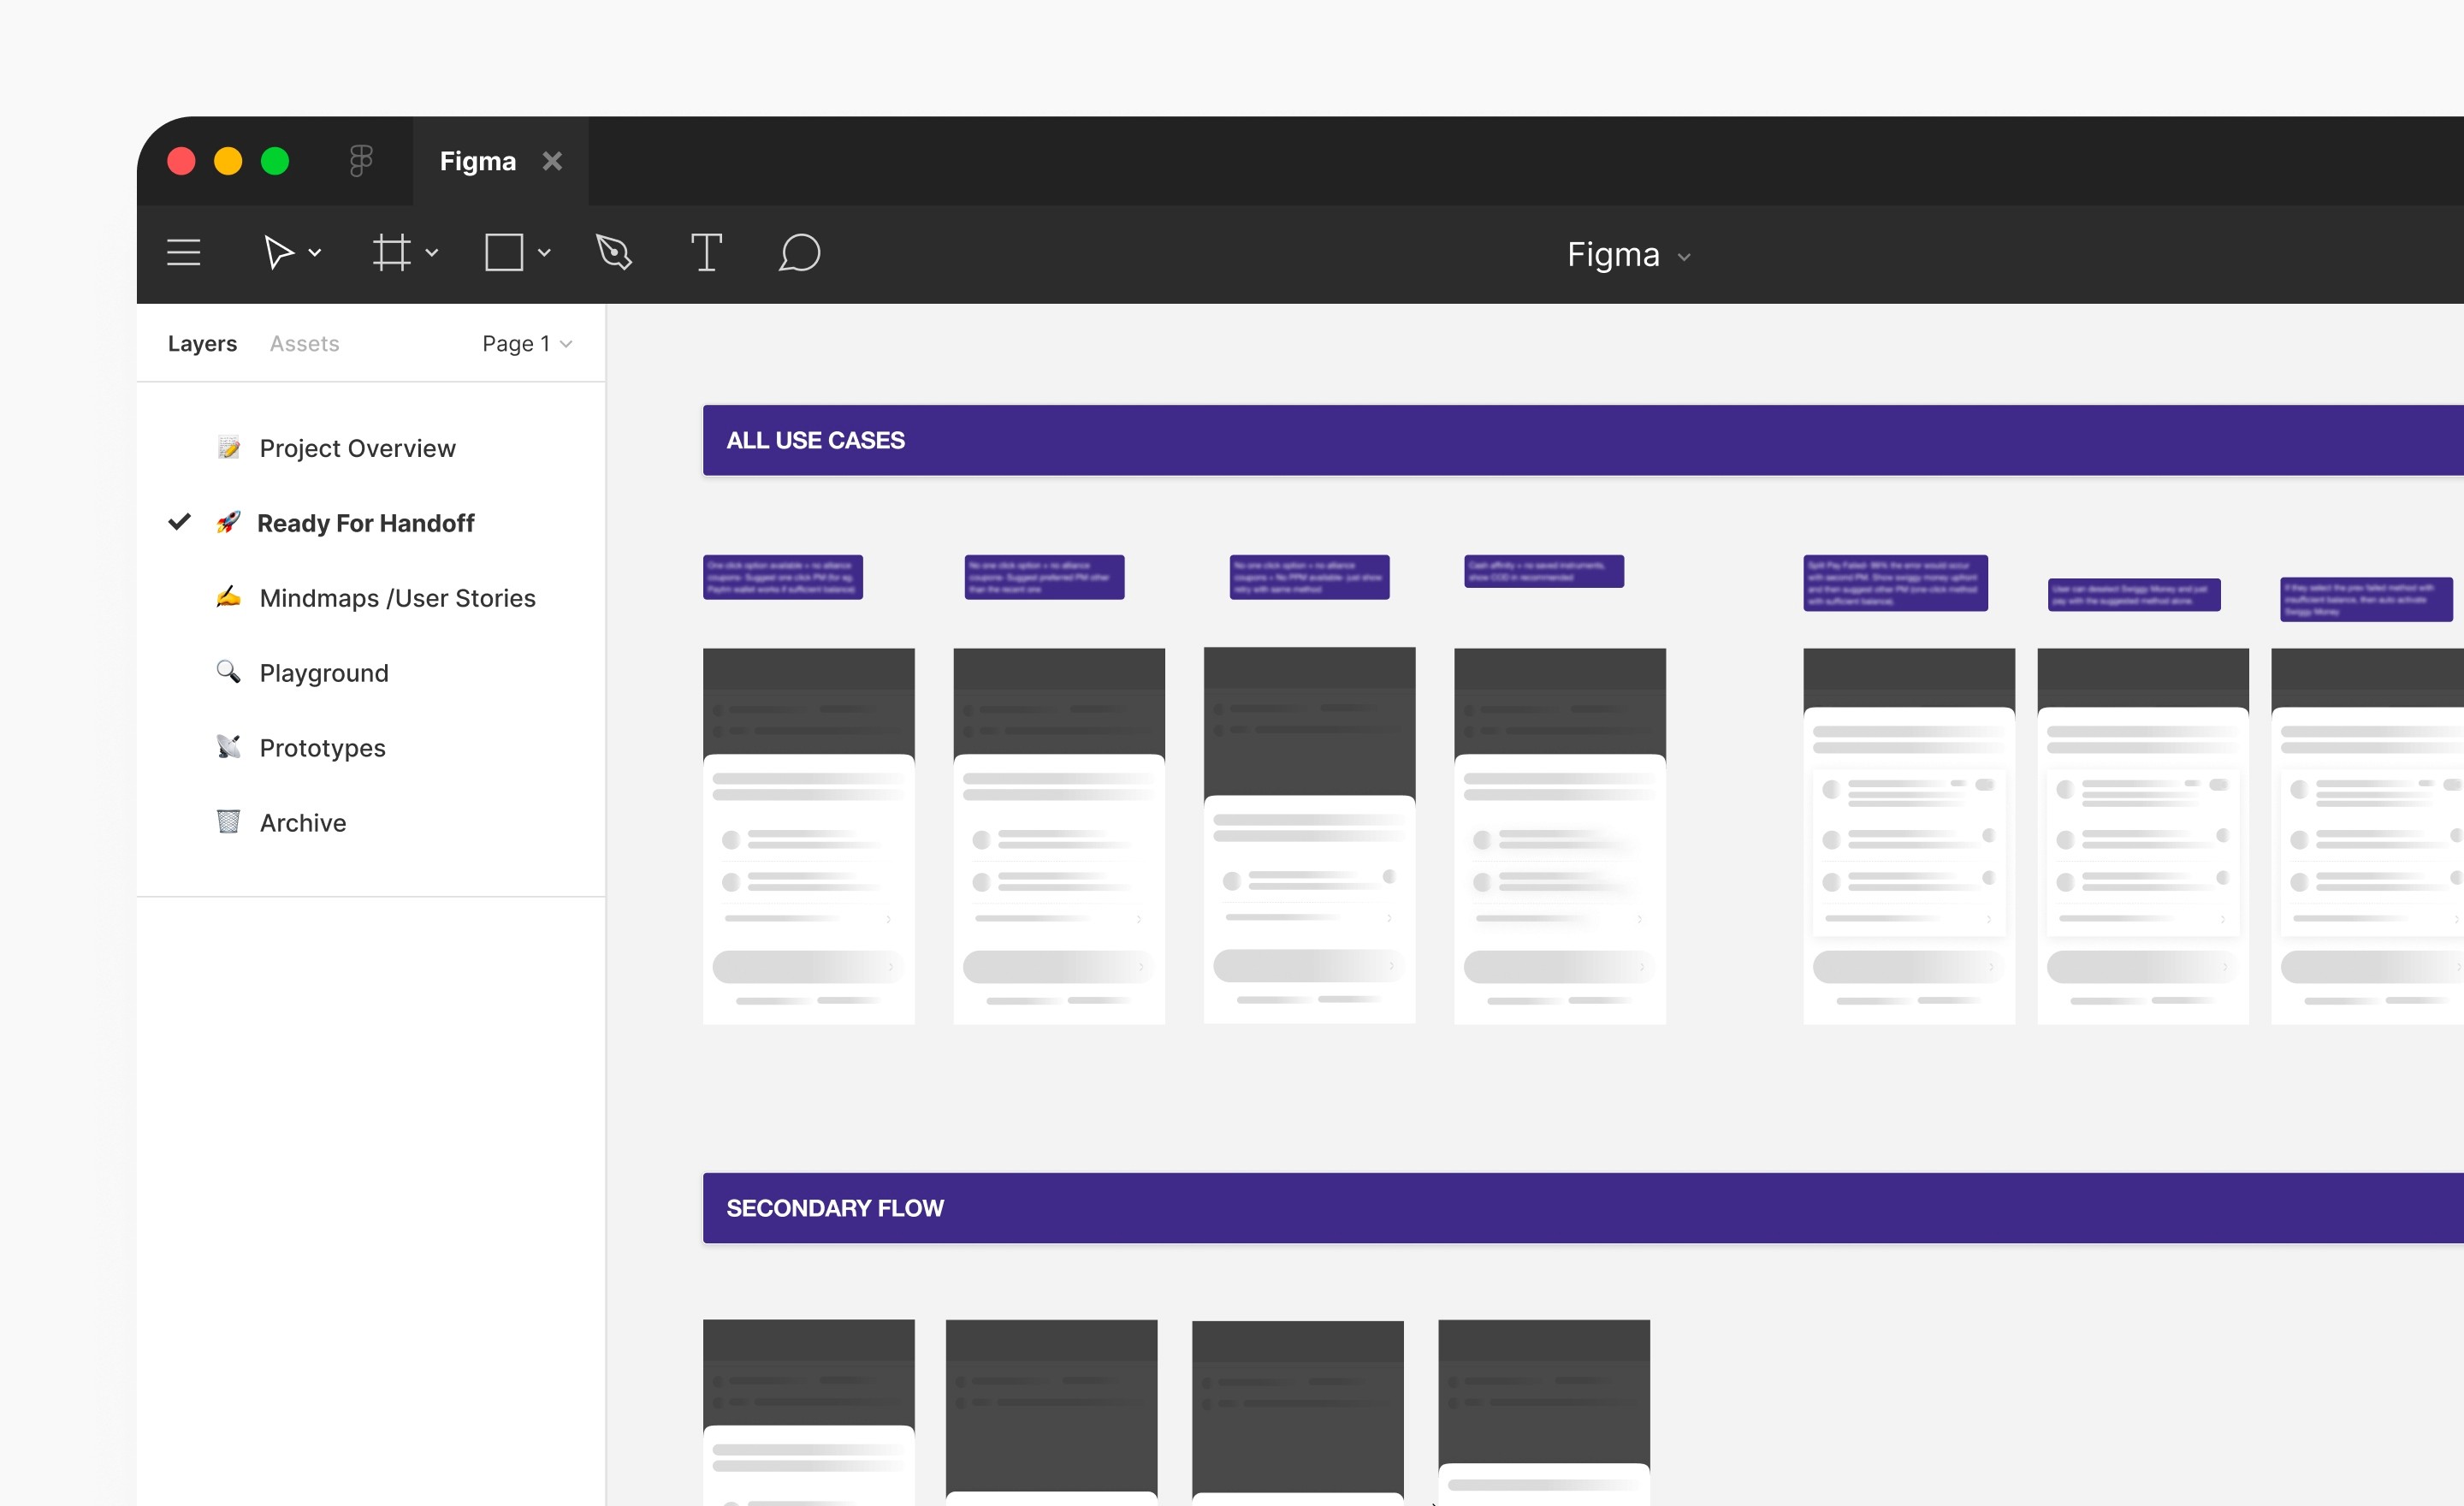Switch to the Assets tab

[x=304, y=344]
